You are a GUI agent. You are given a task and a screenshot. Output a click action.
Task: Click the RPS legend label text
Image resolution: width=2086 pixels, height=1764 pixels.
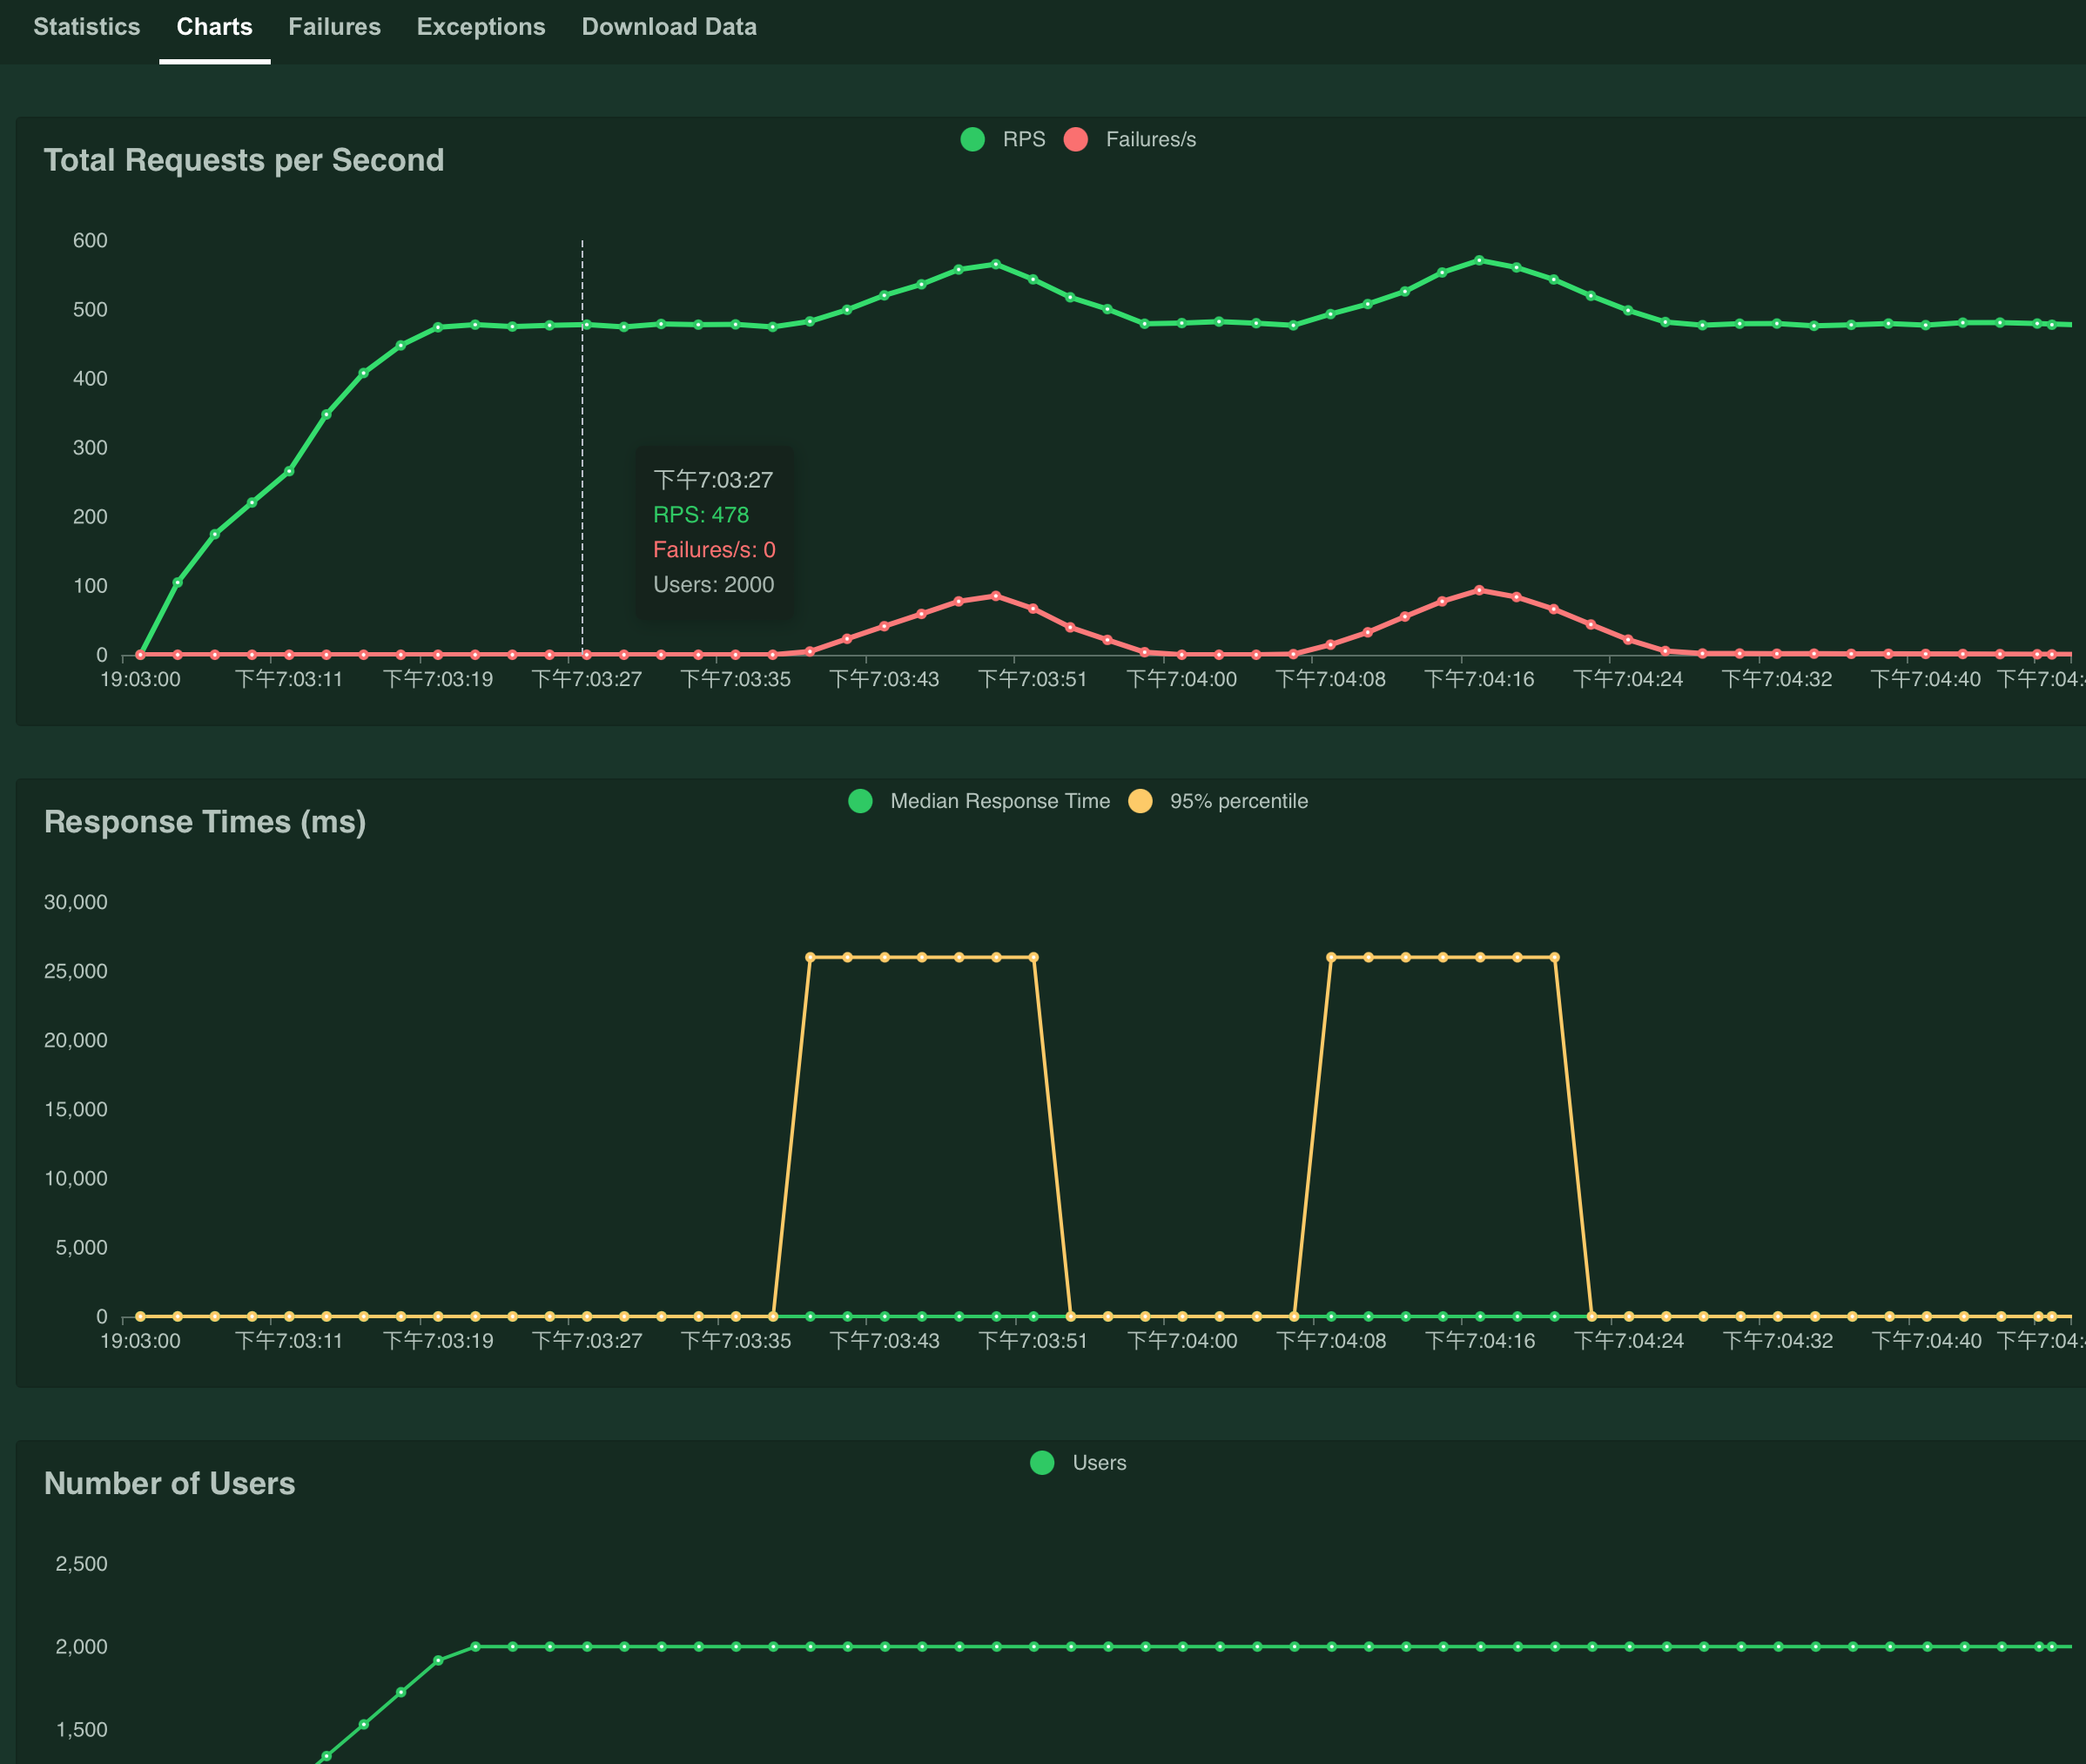click(x=1024, y=139)
